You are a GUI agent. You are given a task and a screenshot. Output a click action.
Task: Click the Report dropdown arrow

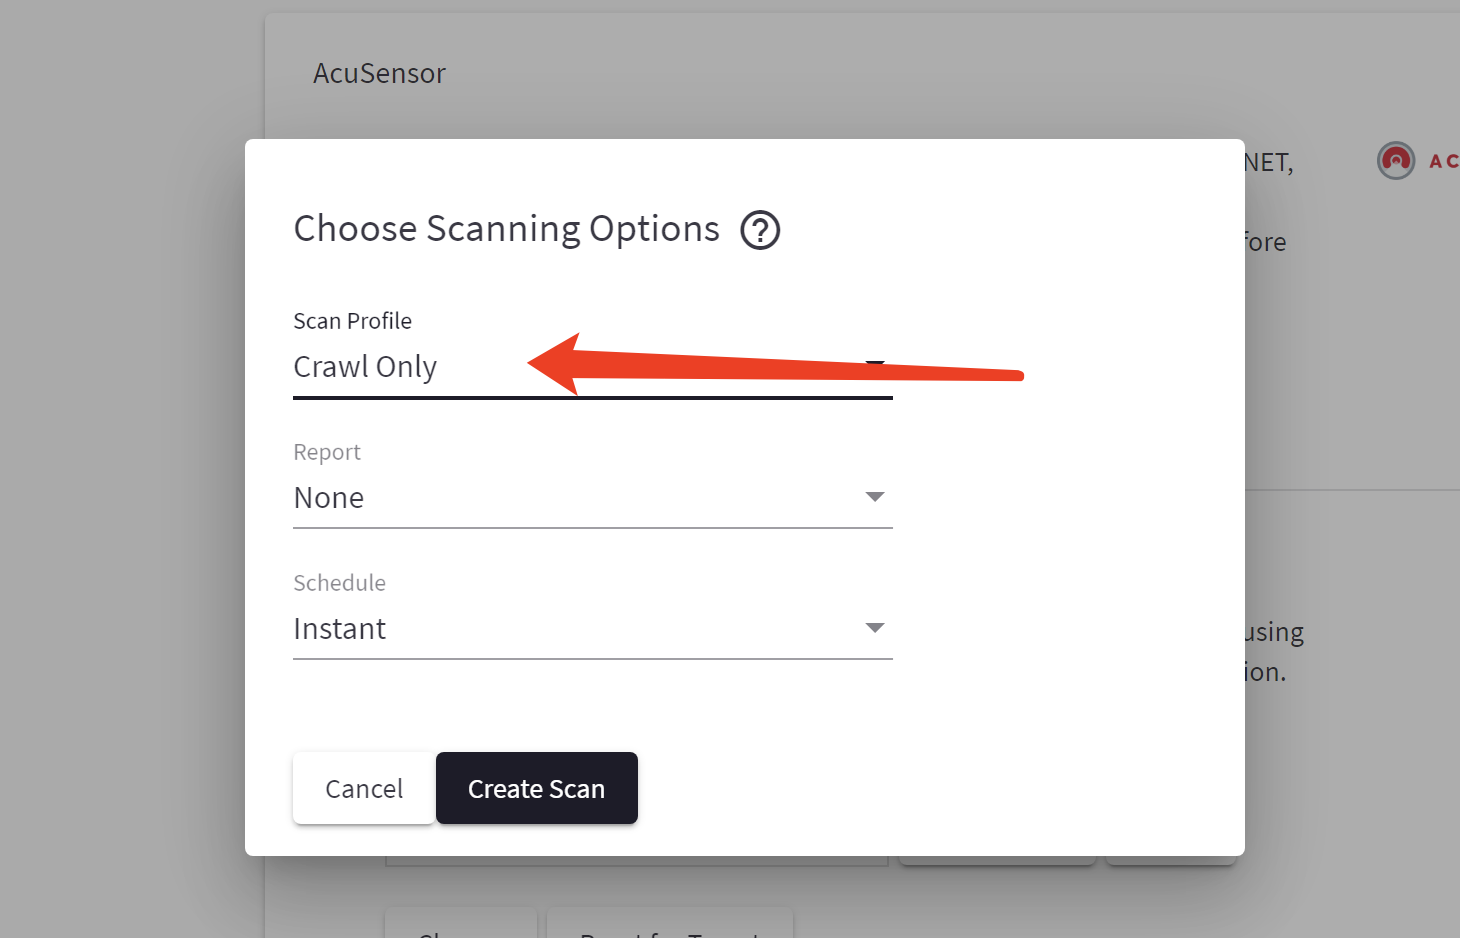pos(875,497)
